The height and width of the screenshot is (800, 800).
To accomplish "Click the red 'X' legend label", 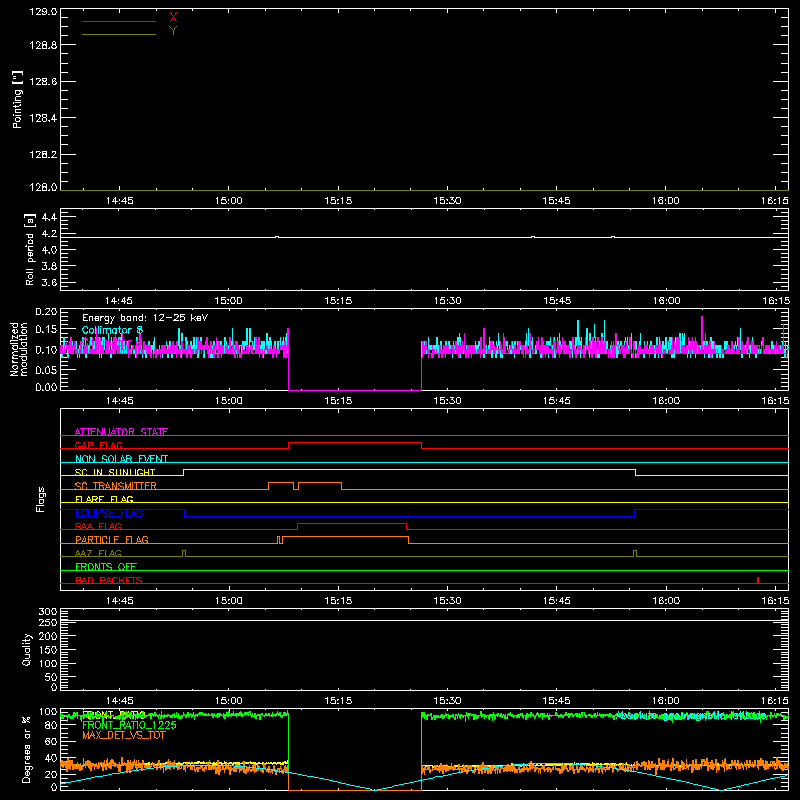I will [173, 17].
